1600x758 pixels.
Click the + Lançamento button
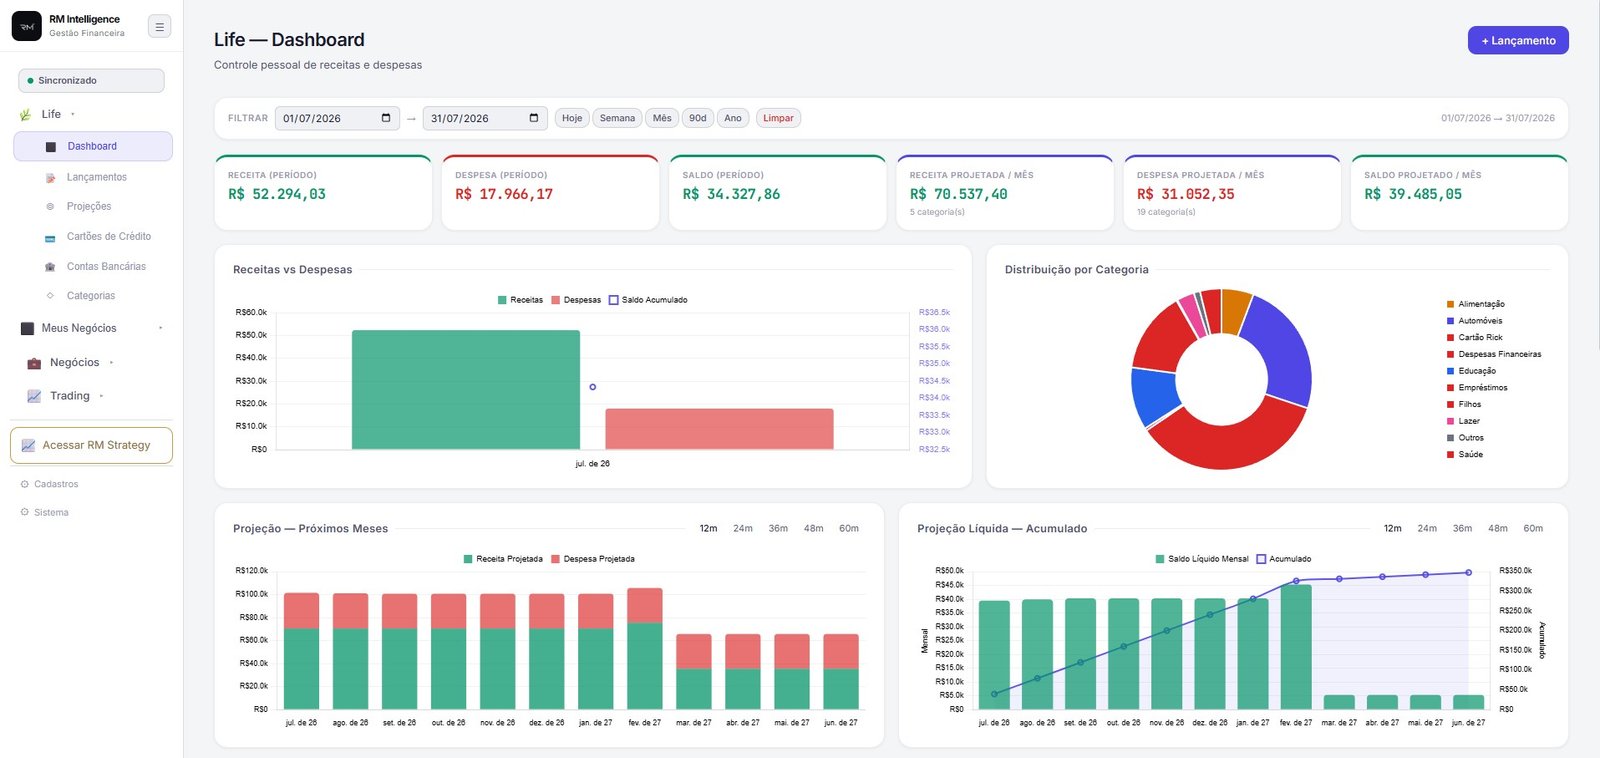(x=1518, y=41)
